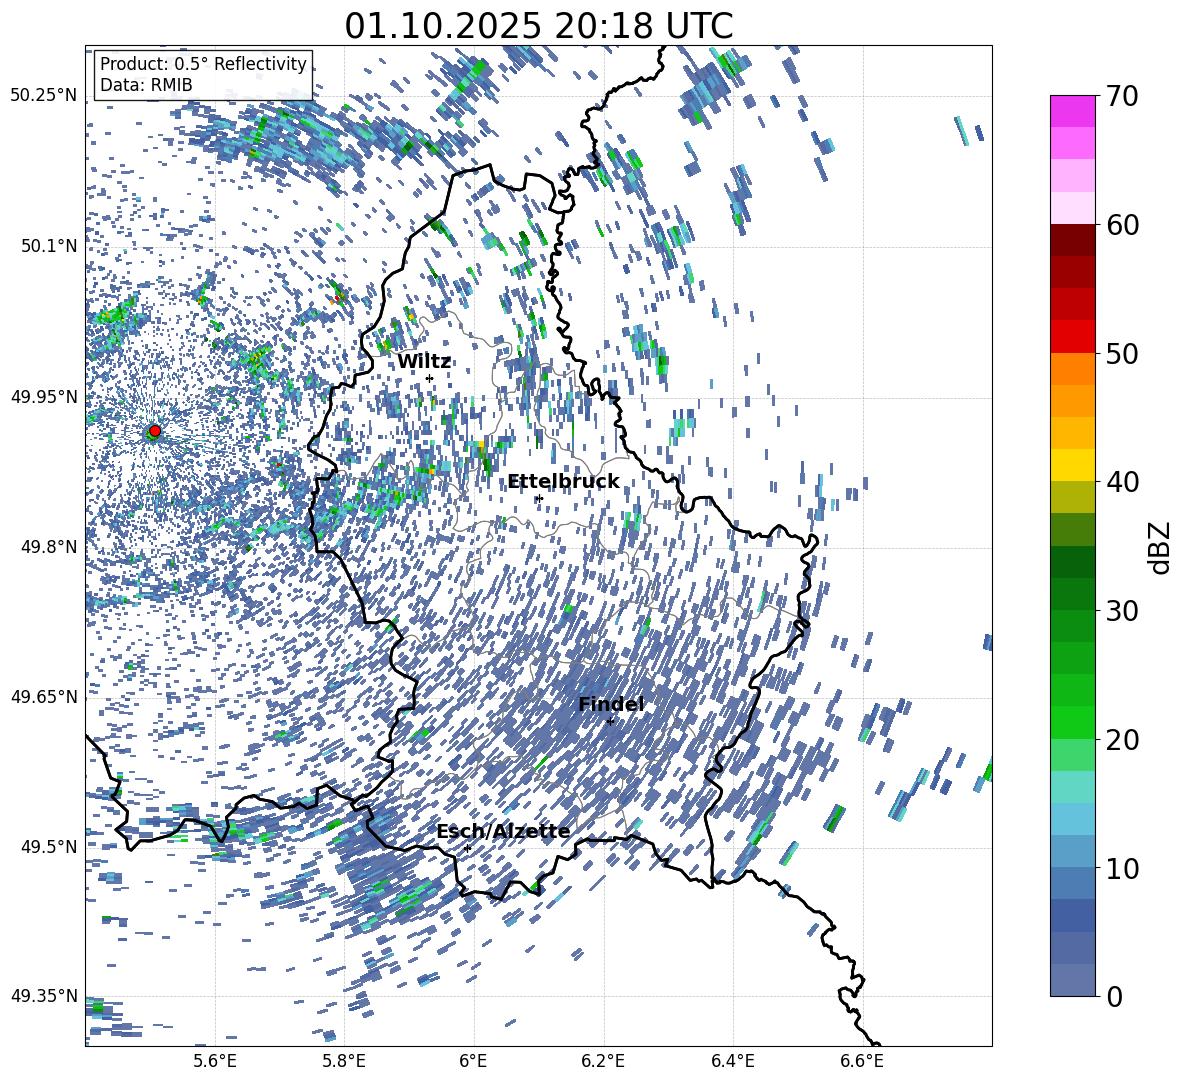The image size is (1184, 1081).
Task: Click the yellow colorbar segment just above 40
Action: point(1073,465)
